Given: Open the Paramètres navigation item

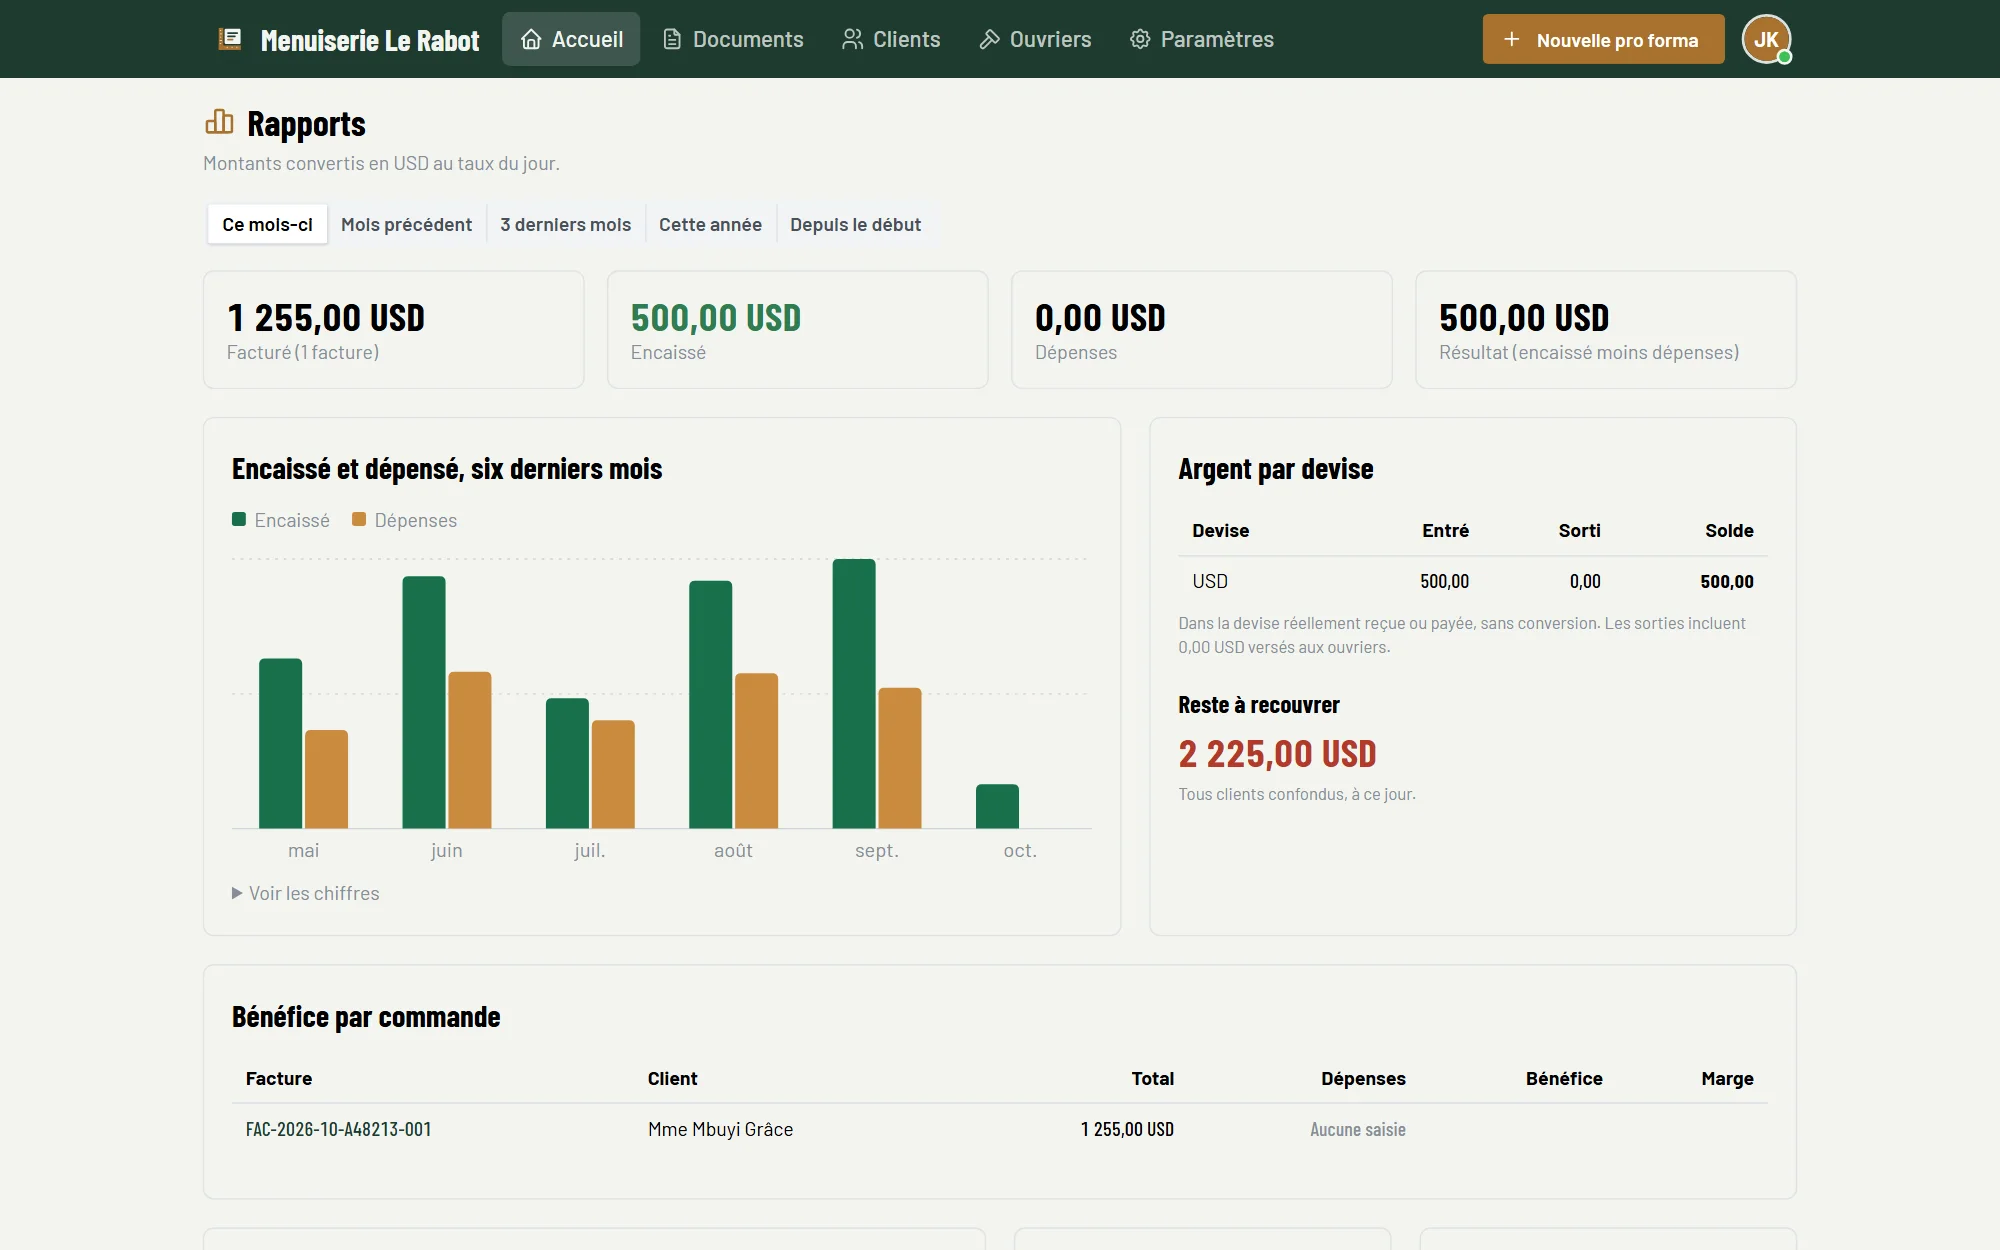Looking at the screenshot, I should pyautogui.click(x=1202, y=39).
